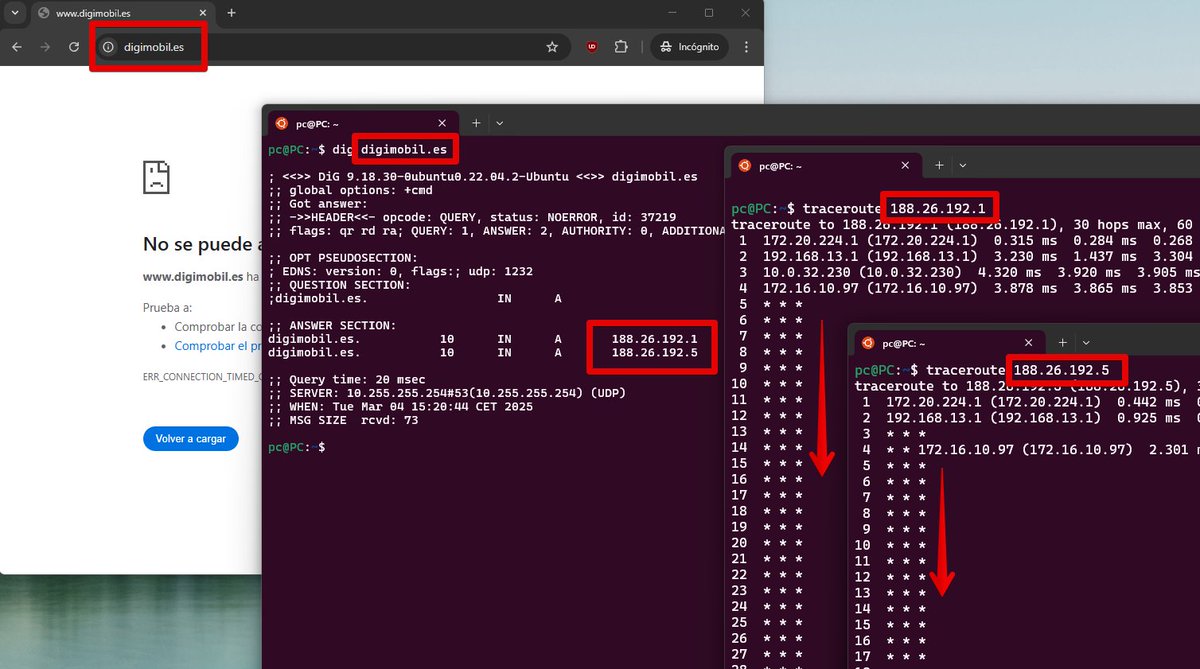
Task: Click the browser forward arrow
Action: coord(45,47)
